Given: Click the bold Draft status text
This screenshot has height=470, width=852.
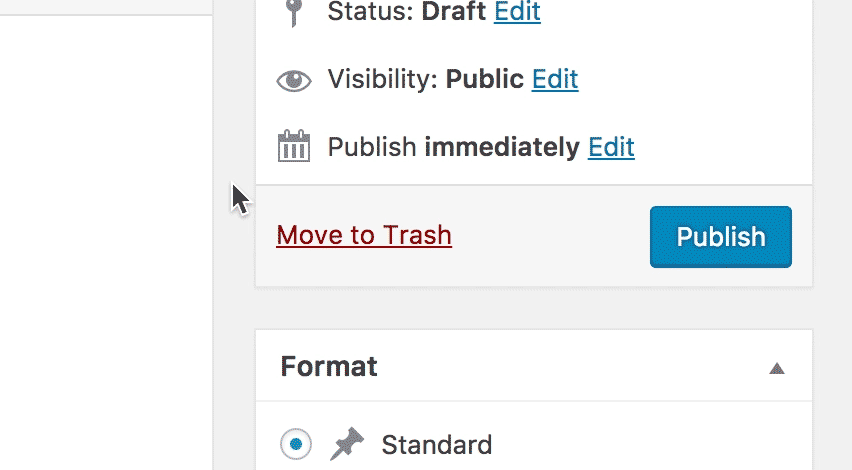Looking at the screenshot, I should [454, 11].
